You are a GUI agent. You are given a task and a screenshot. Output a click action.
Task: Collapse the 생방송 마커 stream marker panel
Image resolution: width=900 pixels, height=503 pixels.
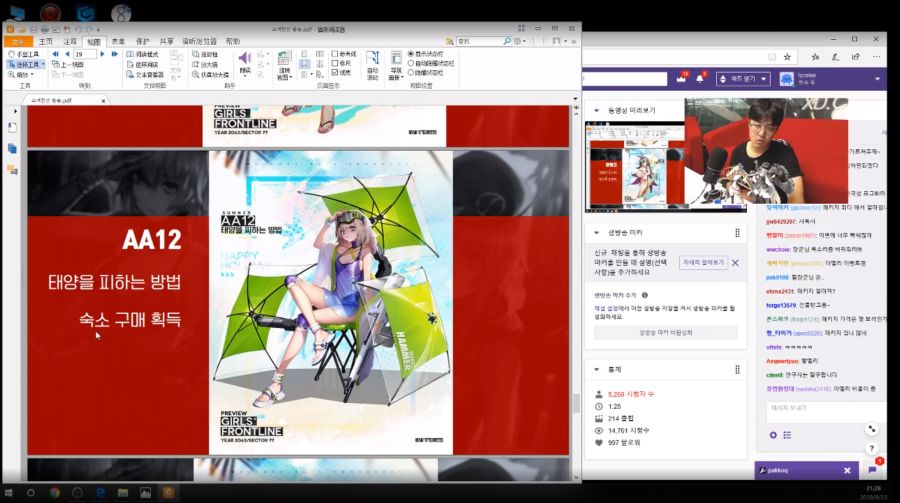pyautogui.click(x=596, y=233)
